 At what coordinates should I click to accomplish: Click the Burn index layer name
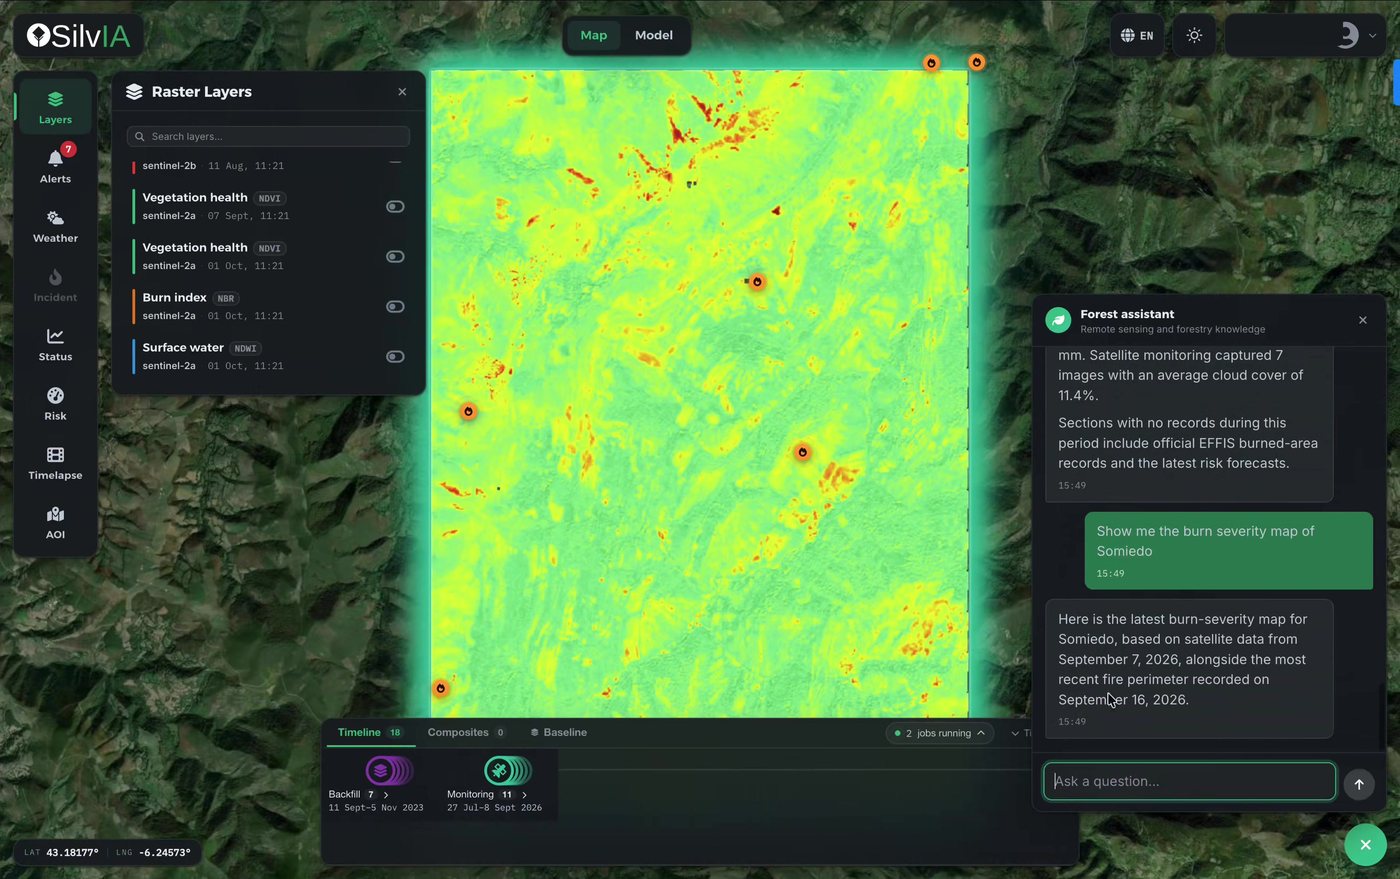174,298
